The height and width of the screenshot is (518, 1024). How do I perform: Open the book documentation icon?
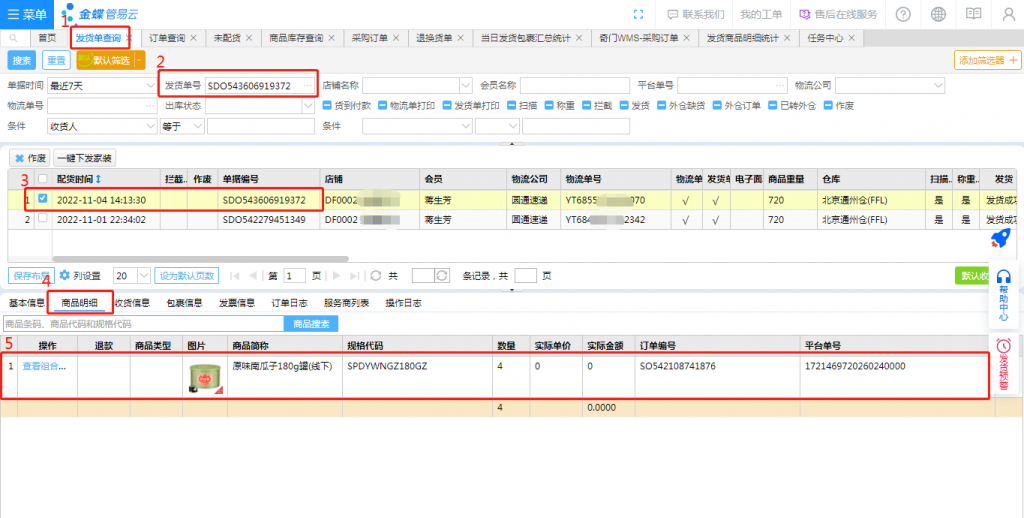coord(974,14)
